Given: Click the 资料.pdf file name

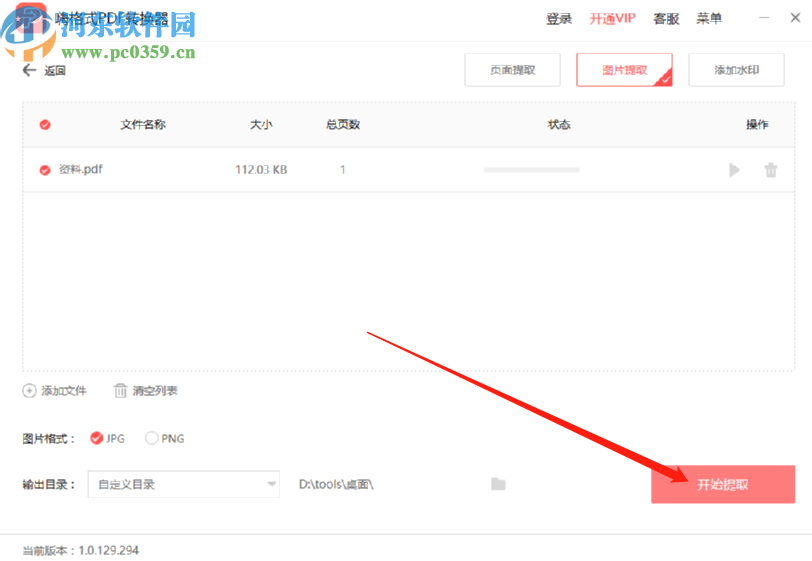Looking at the screenshot, I should (80, 169).
